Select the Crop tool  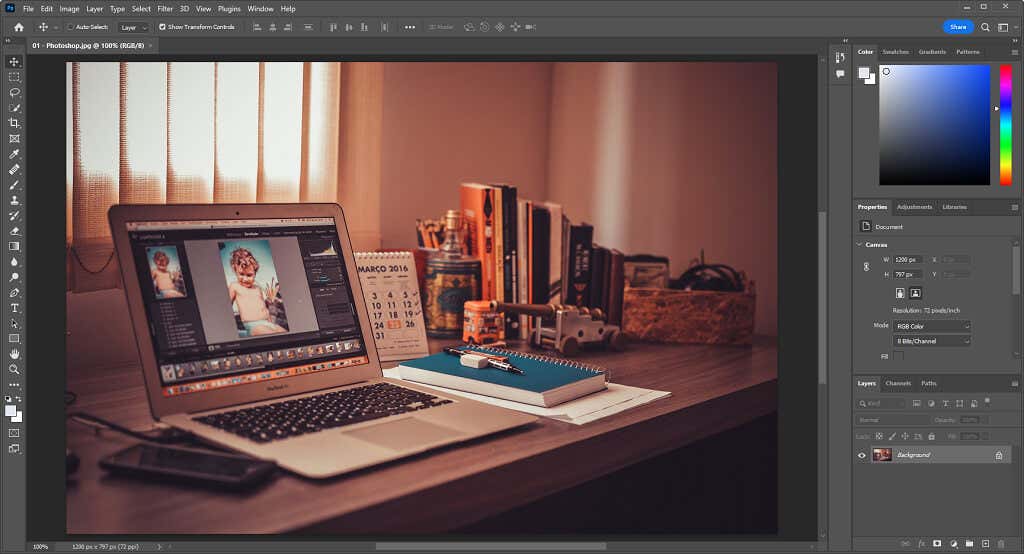point(14,123)
